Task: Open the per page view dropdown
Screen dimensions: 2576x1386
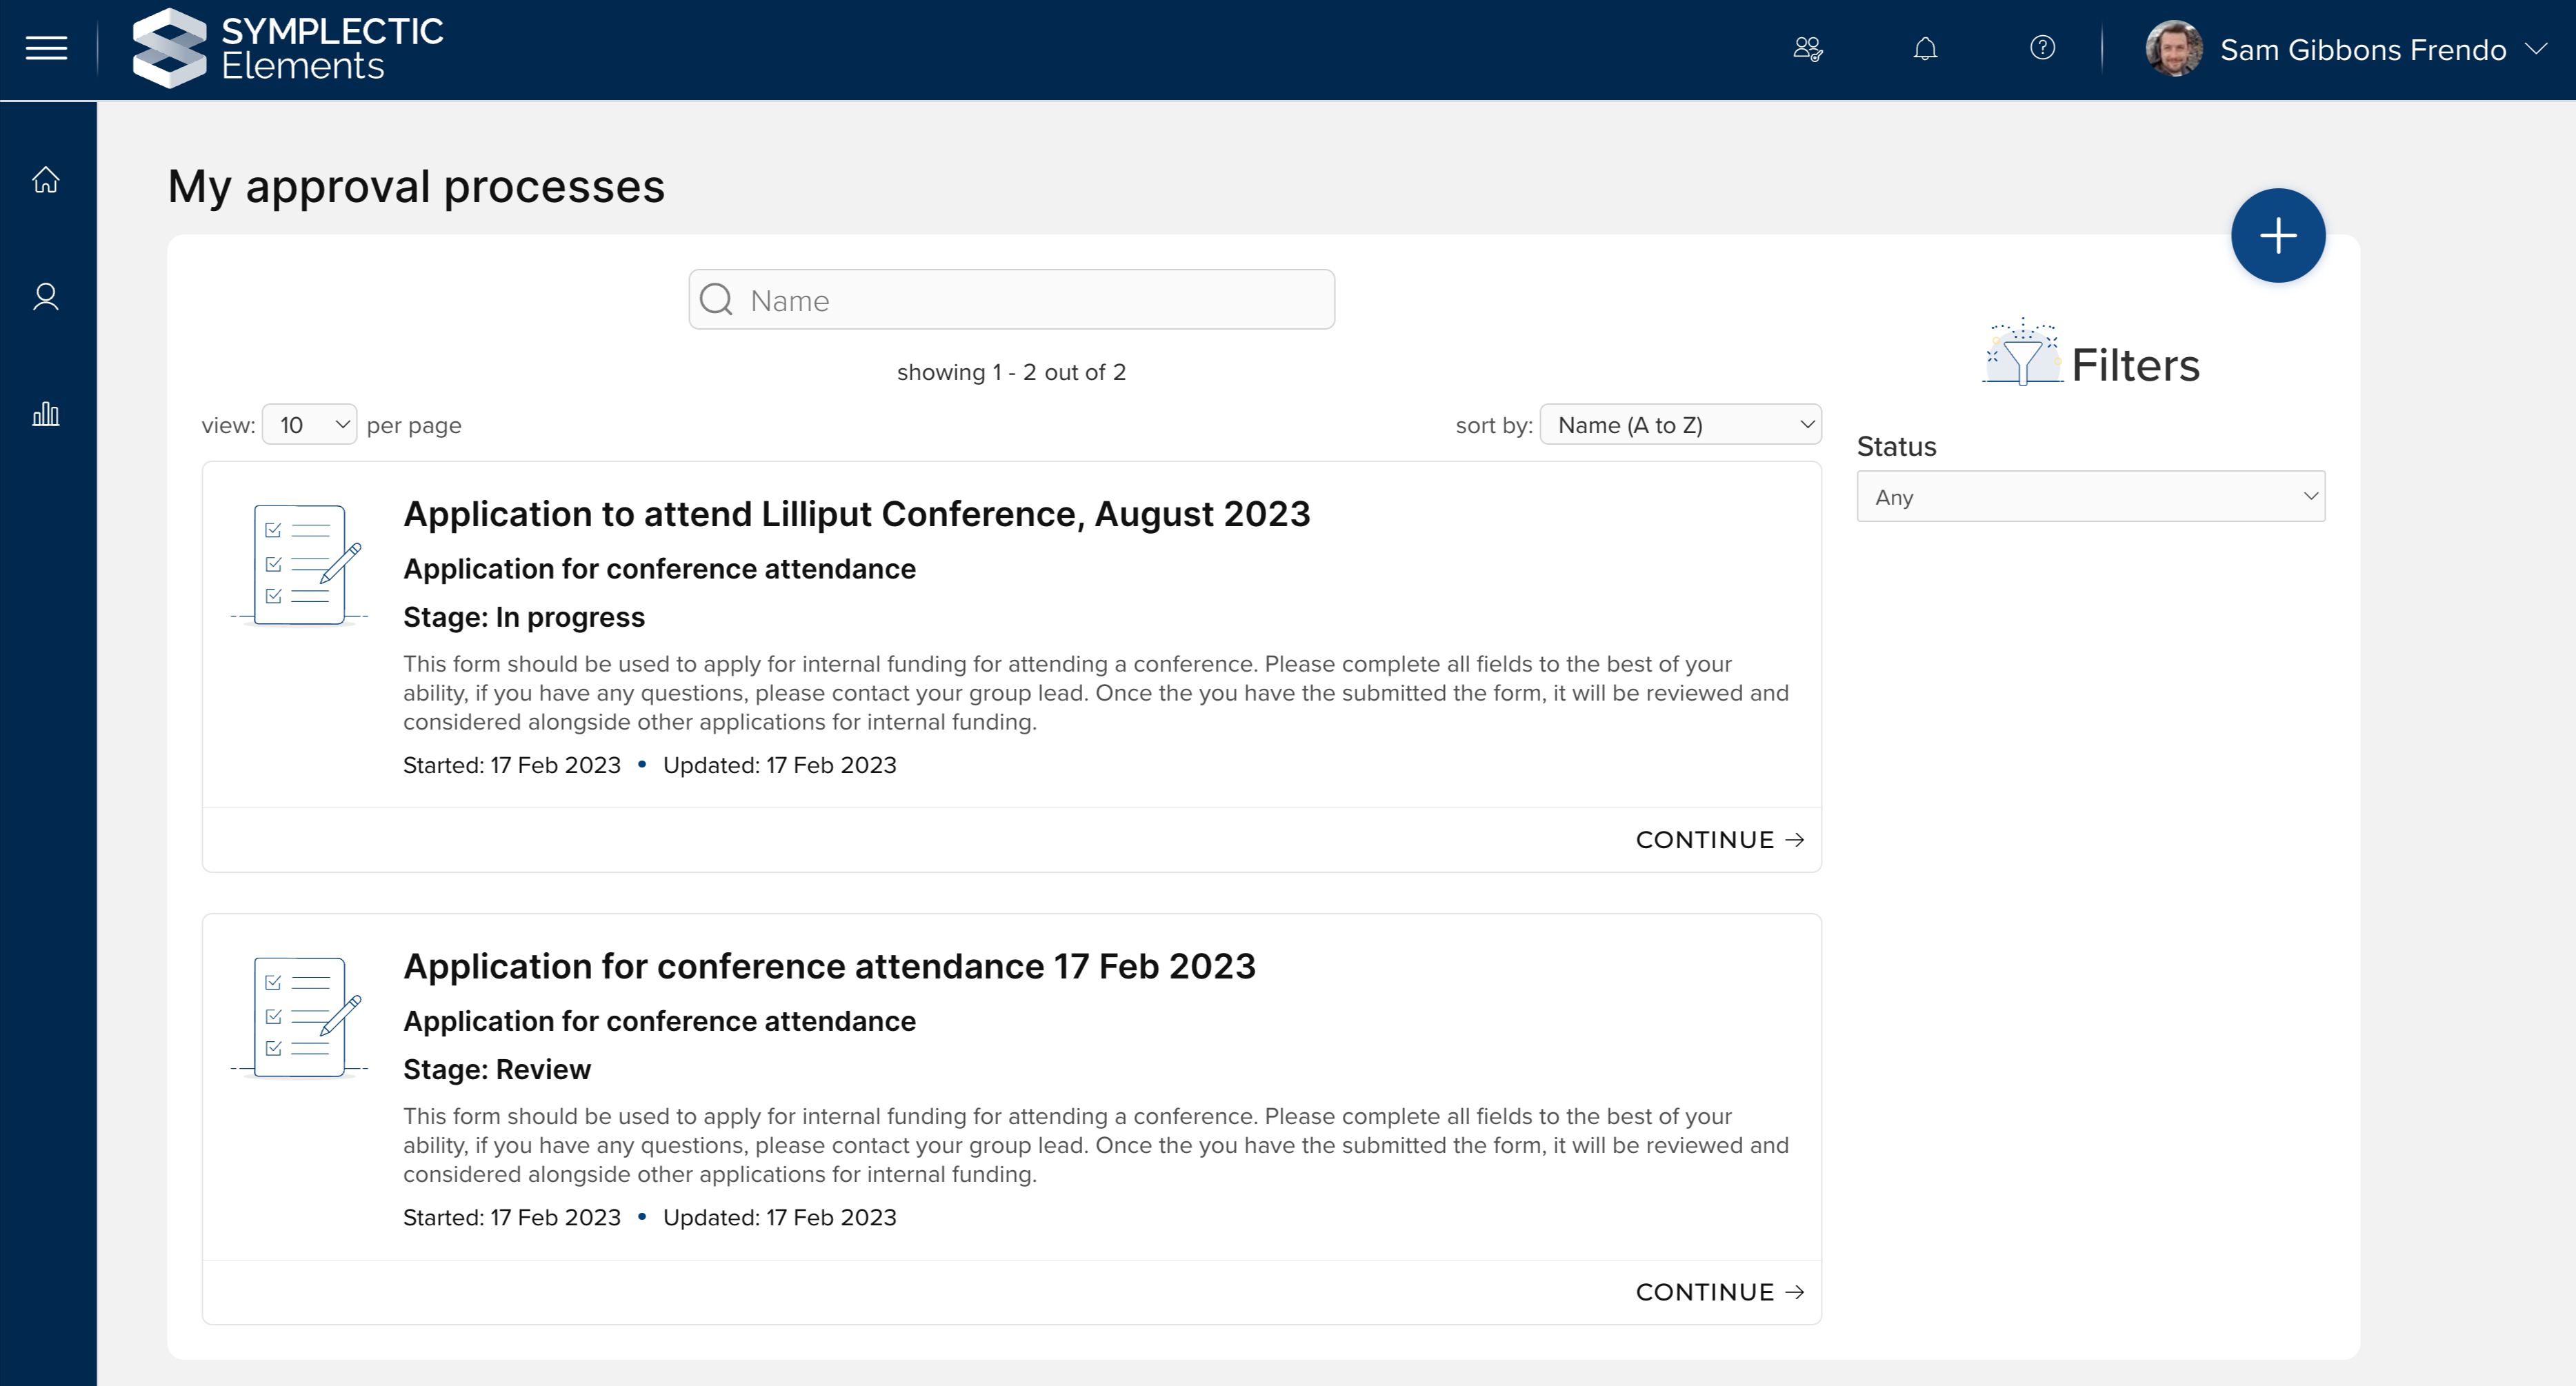Action: 309,425
